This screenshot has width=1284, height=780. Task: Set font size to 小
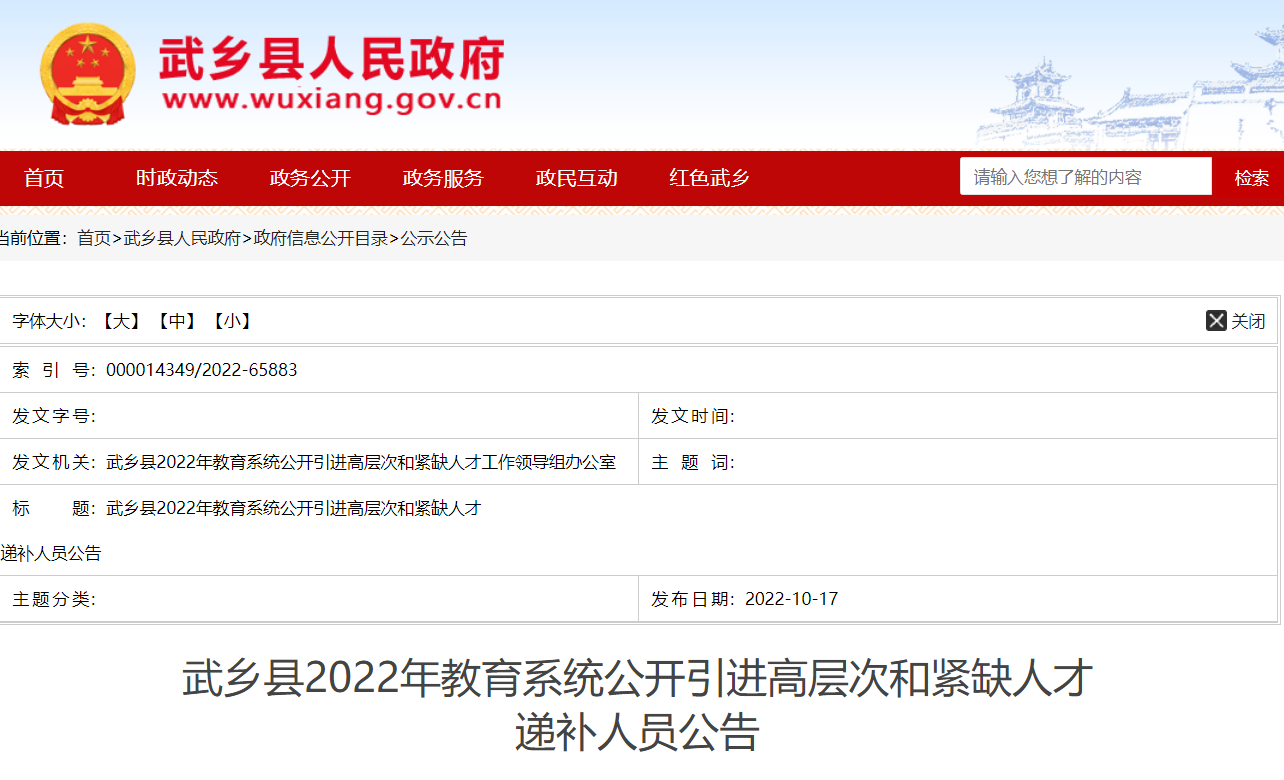click(232, 321)
